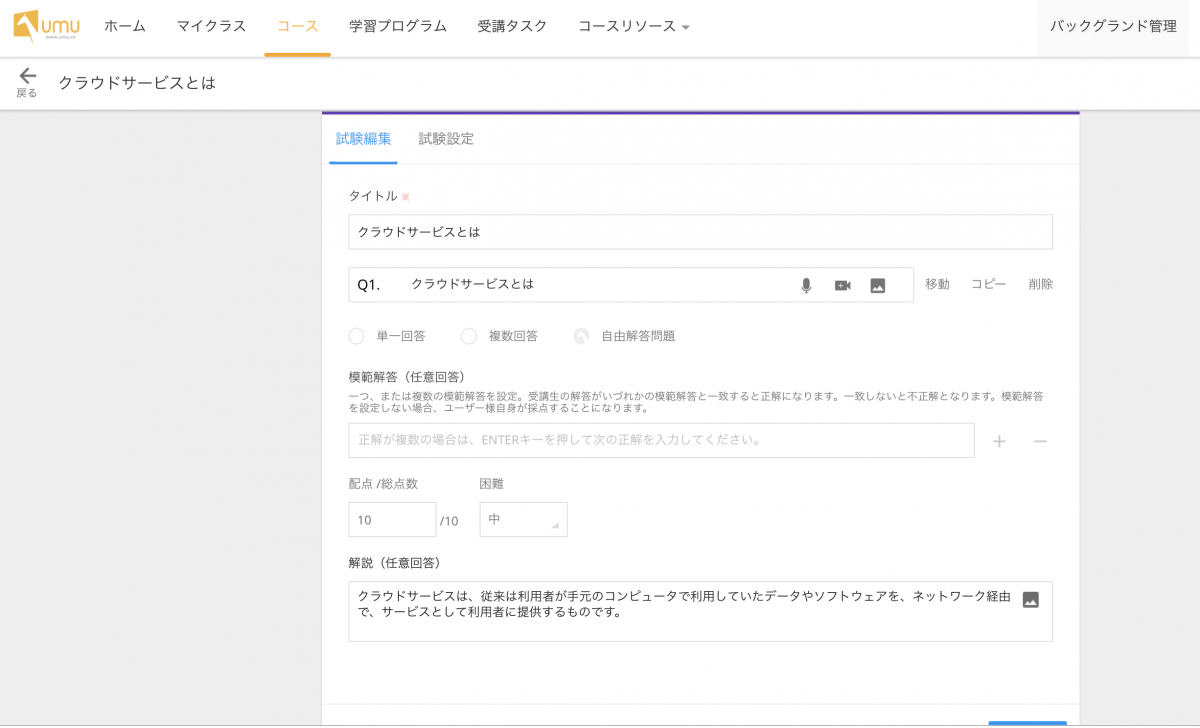Expand the コースリソース menu

(x=634, y=27)
